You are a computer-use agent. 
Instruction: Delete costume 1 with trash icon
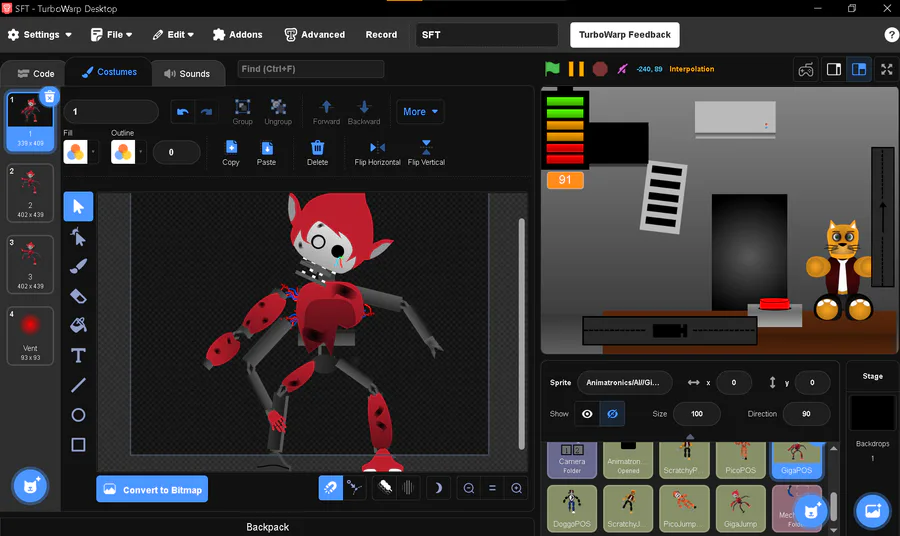coord(50,96)
